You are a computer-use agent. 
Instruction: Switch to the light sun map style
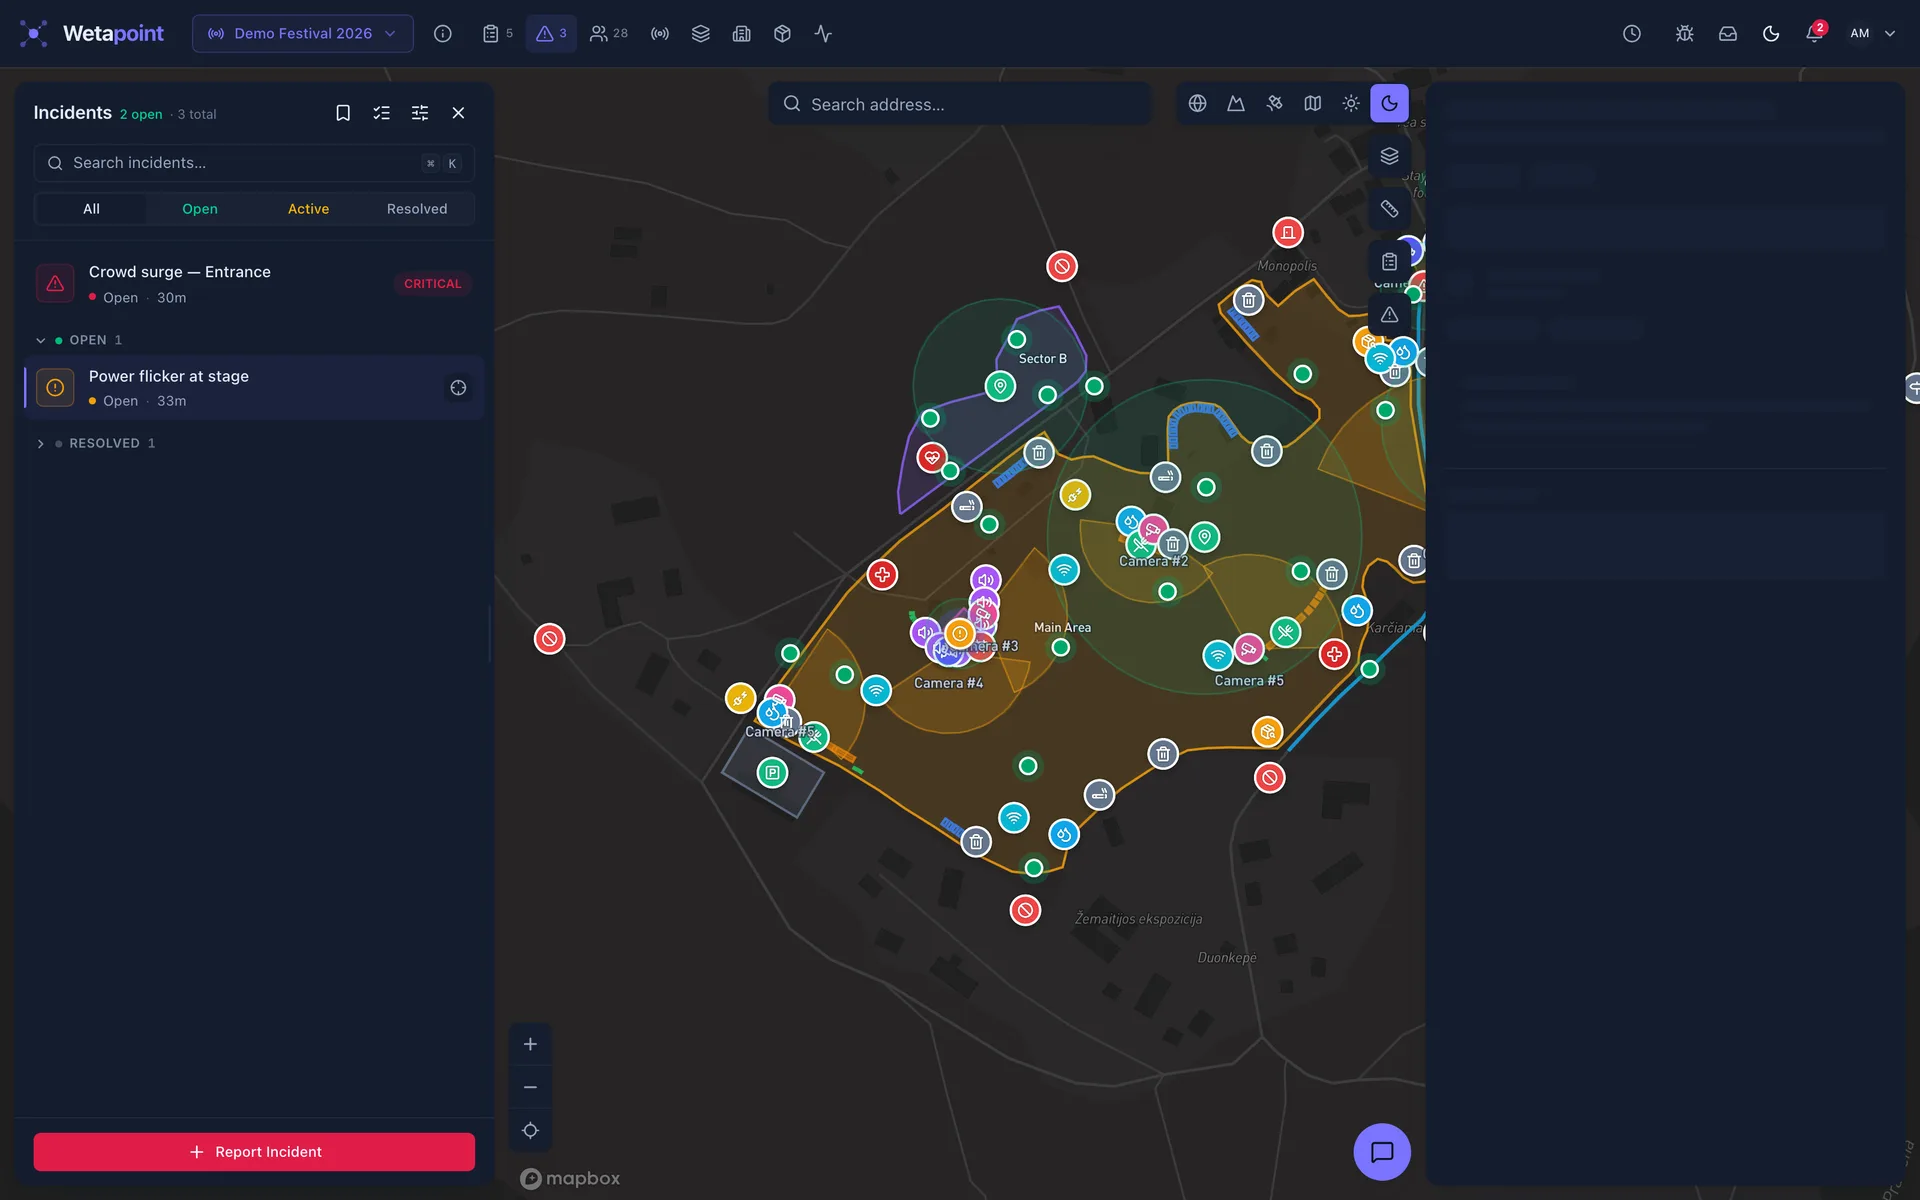(1351, 103)
